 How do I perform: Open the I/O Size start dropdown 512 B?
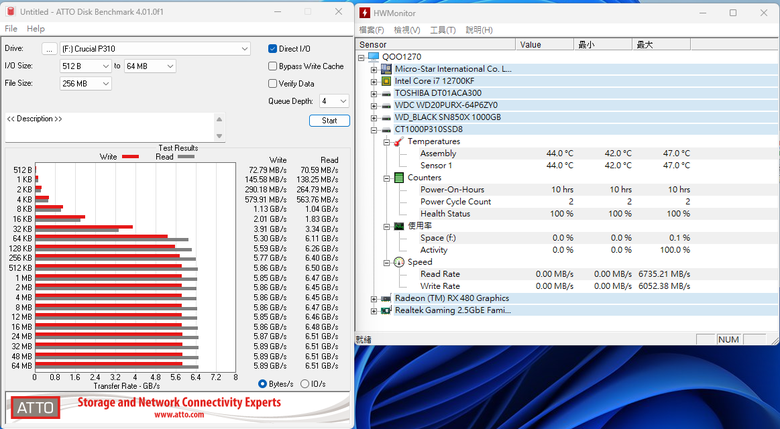point(85,66)
